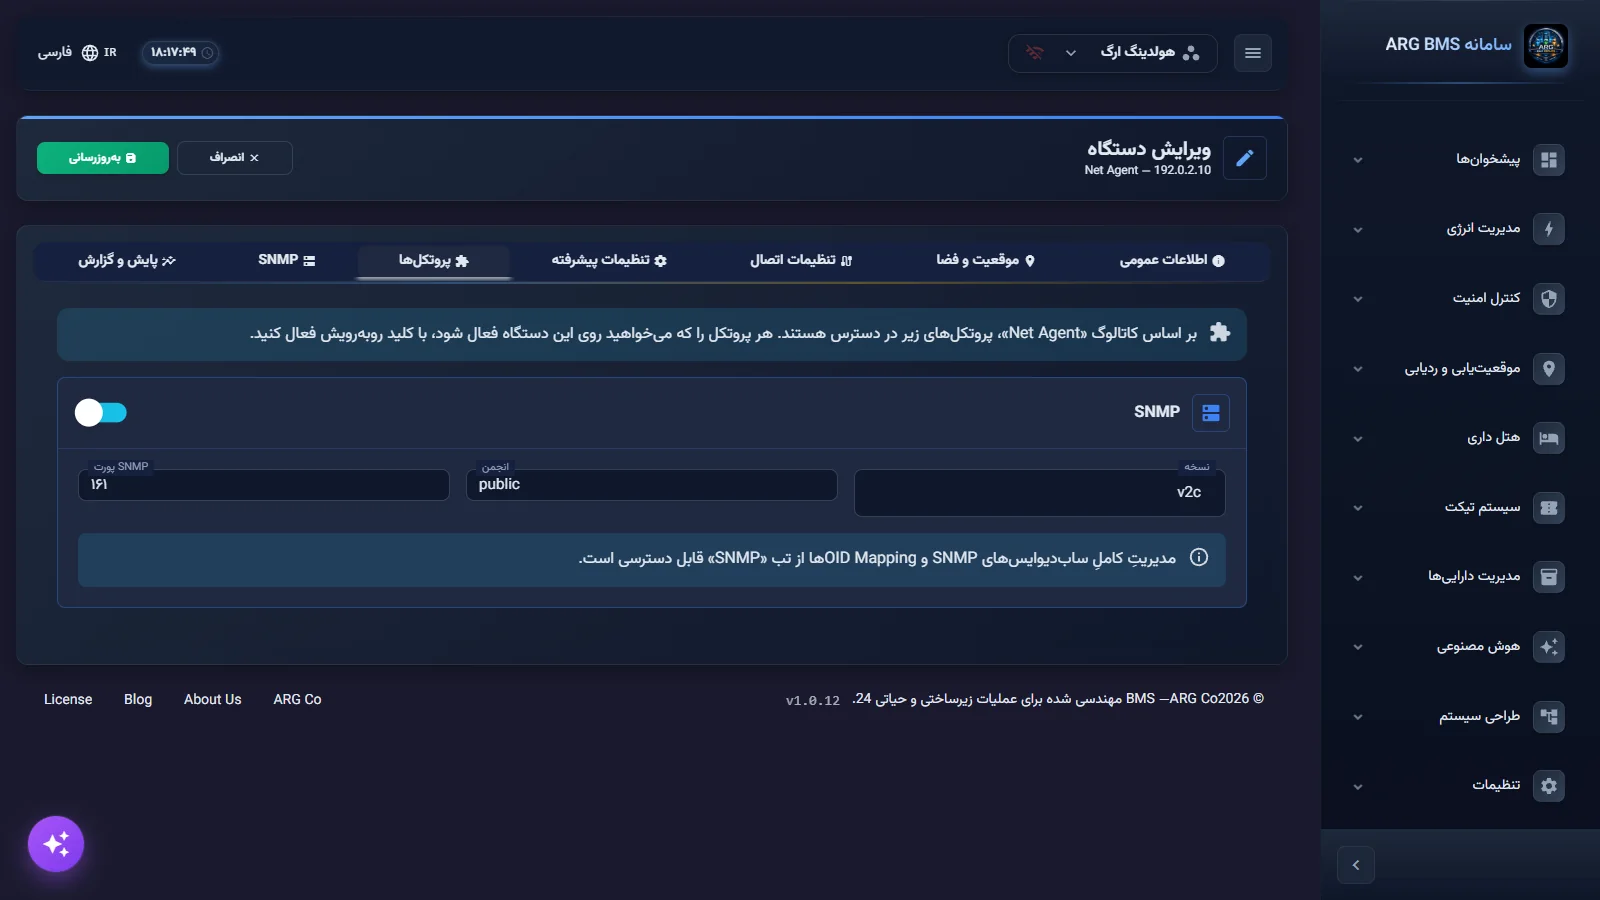The image size is (1600, 900).
Task: Expand the طراحی سیستم menu chevron
Action: [x=1358, y=717]
